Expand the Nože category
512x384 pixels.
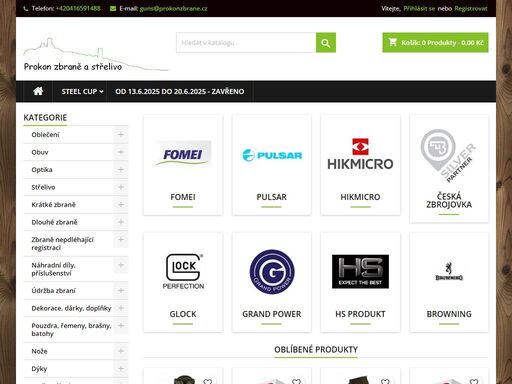(x=121, y=351)
